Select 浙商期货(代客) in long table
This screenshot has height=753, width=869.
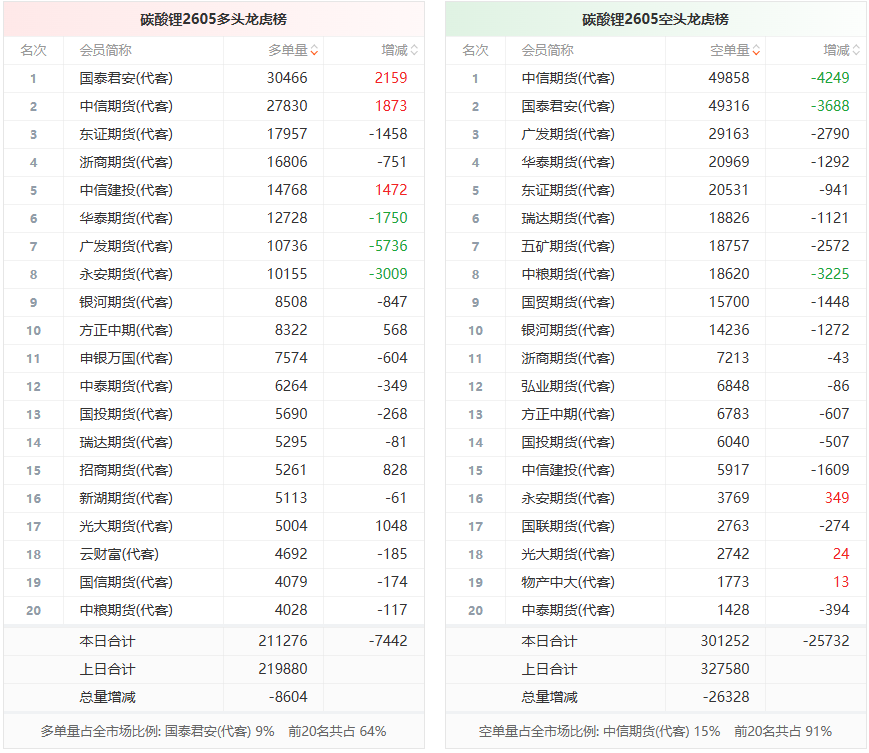(x=126, y=162)
